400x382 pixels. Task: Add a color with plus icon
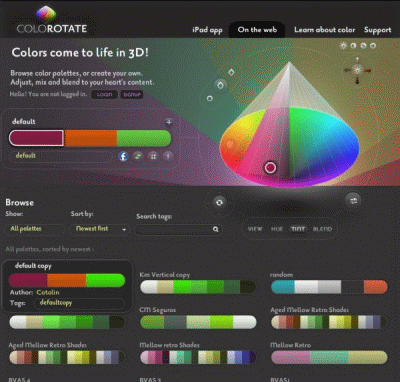[x=169, y=122]
